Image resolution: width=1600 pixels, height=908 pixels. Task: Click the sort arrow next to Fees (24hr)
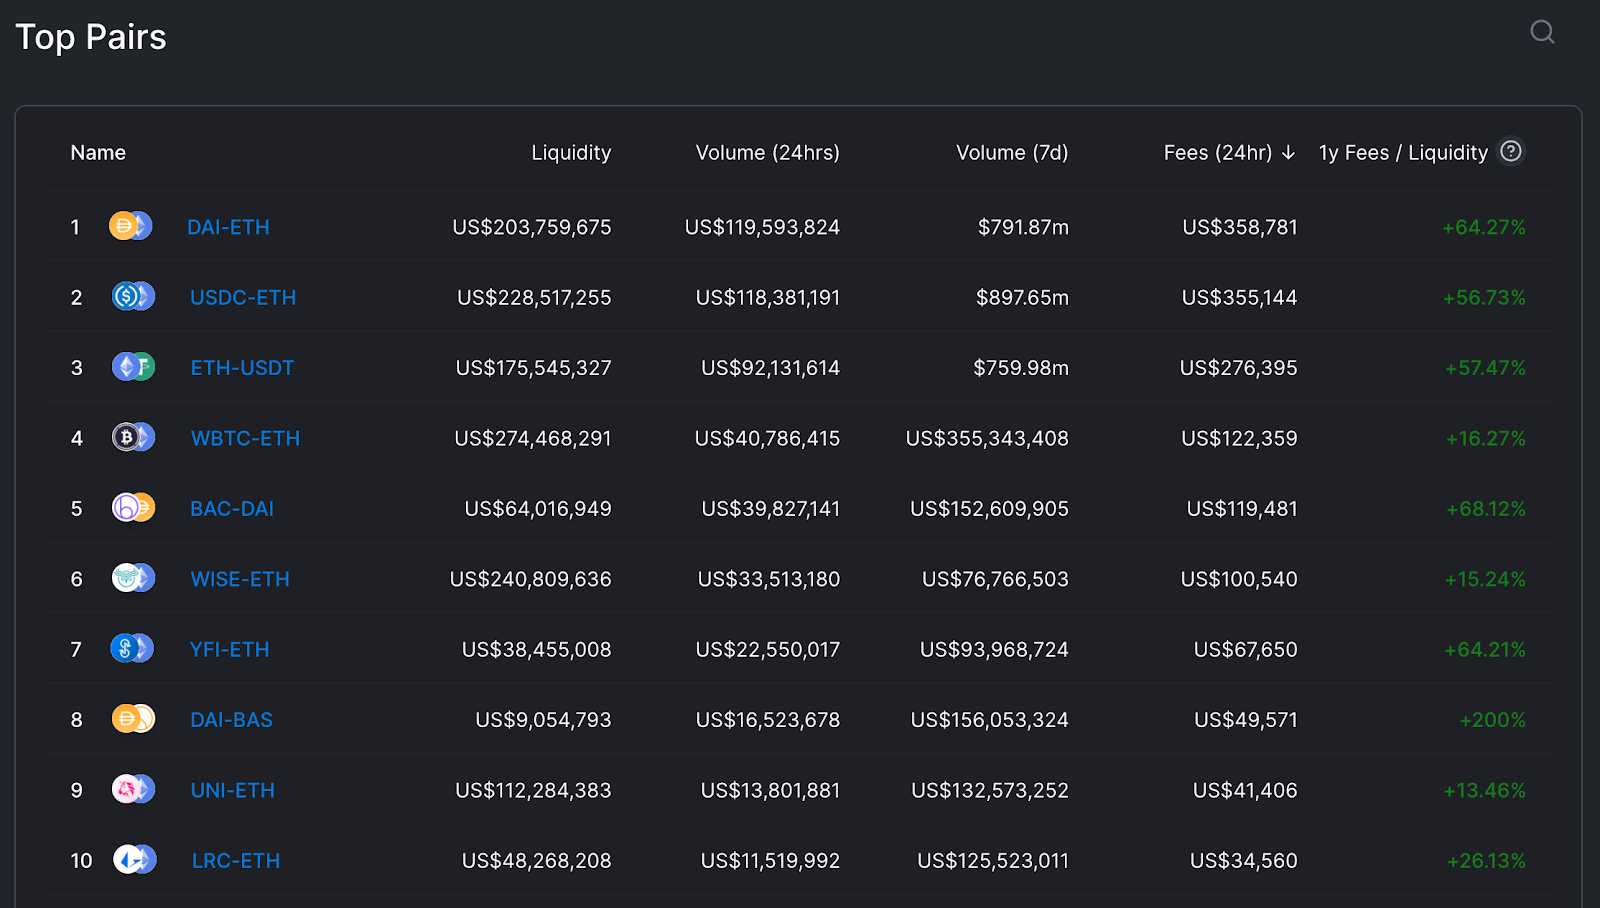click(x=1288, y=152)
